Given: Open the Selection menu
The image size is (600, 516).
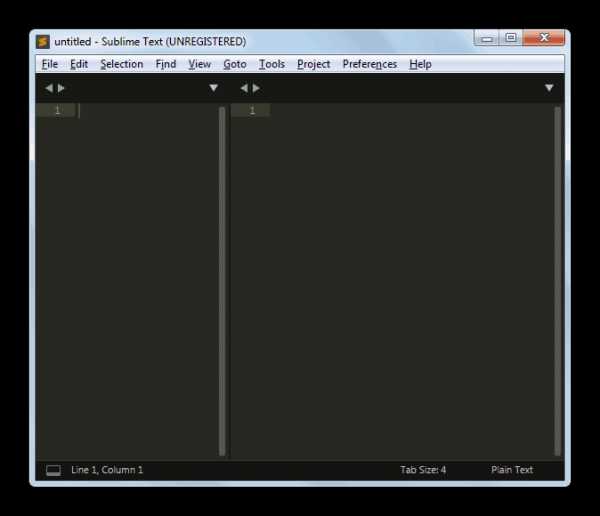Looking at the screenshot, I should pyautogui.click(x=122, y=64).
